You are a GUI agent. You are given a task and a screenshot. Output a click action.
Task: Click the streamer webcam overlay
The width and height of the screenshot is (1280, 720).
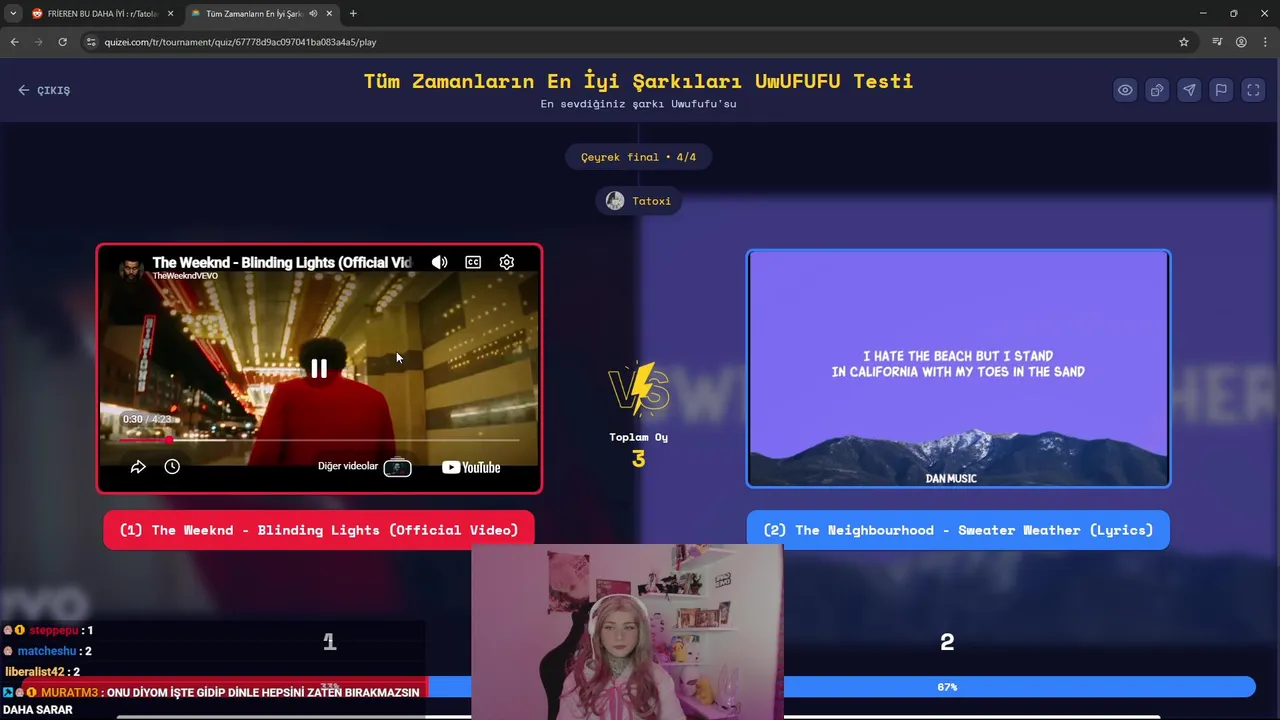click(627, 632)
